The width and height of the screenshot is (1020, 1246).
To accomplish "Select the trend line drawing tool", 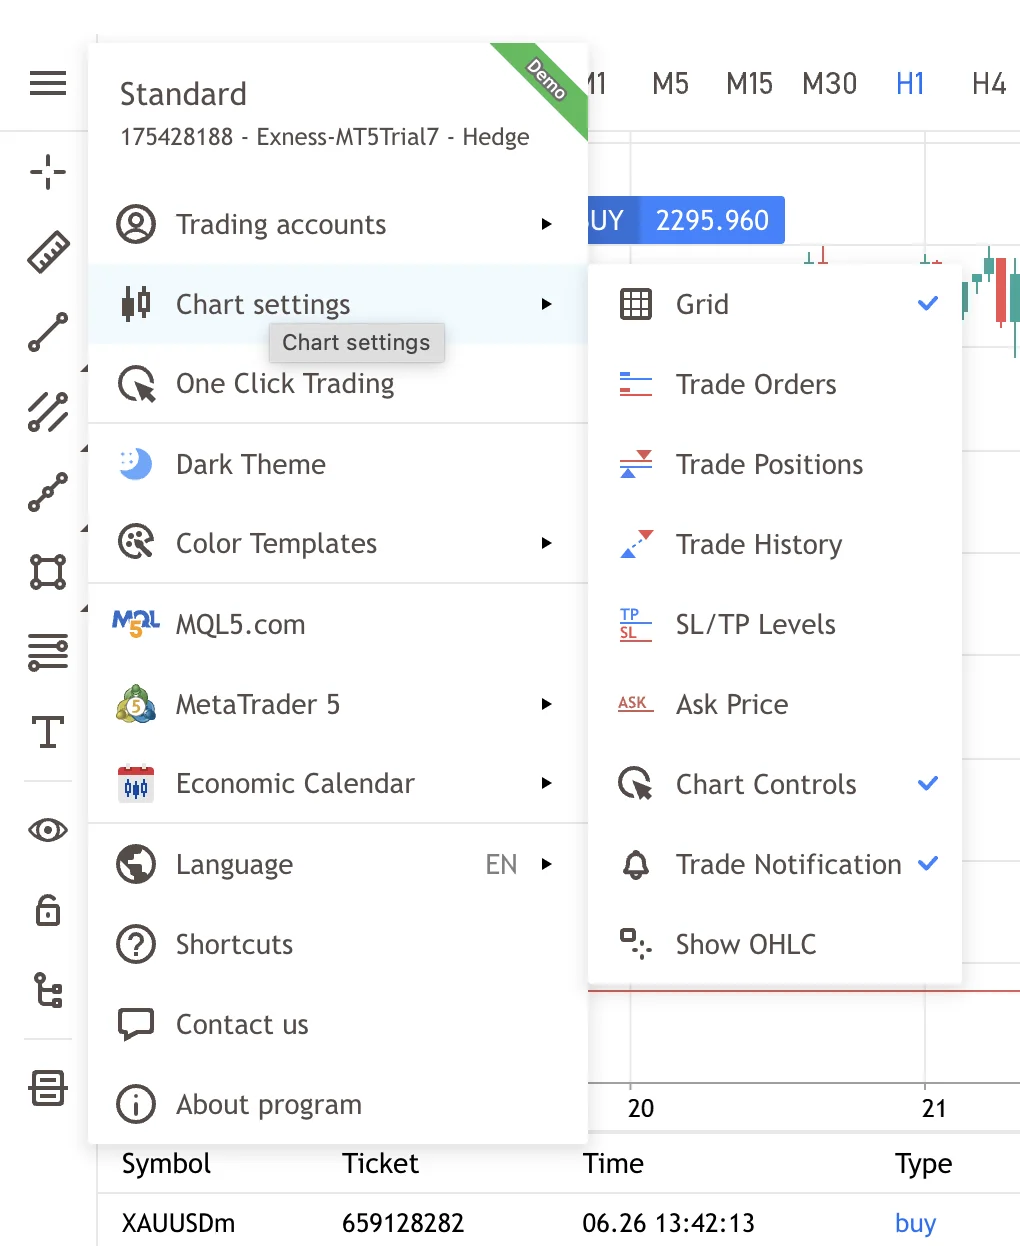I will click(x=48, y=332).
